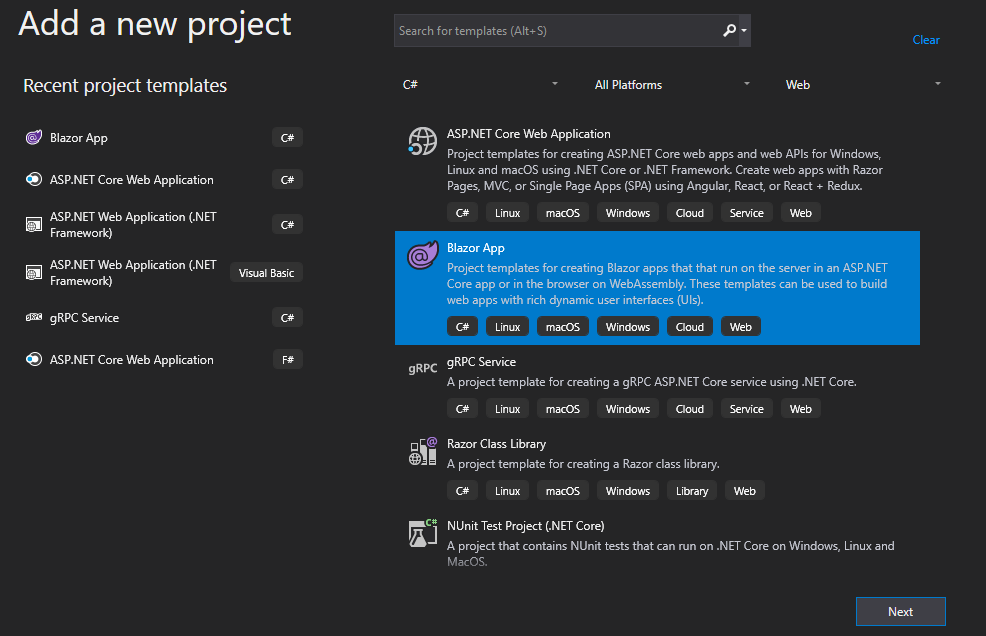Viewport: 986px width, 636px height.
Task: Open the All Platforms filter dropdown
Action: pyautogui.click(x=672, y=84)
